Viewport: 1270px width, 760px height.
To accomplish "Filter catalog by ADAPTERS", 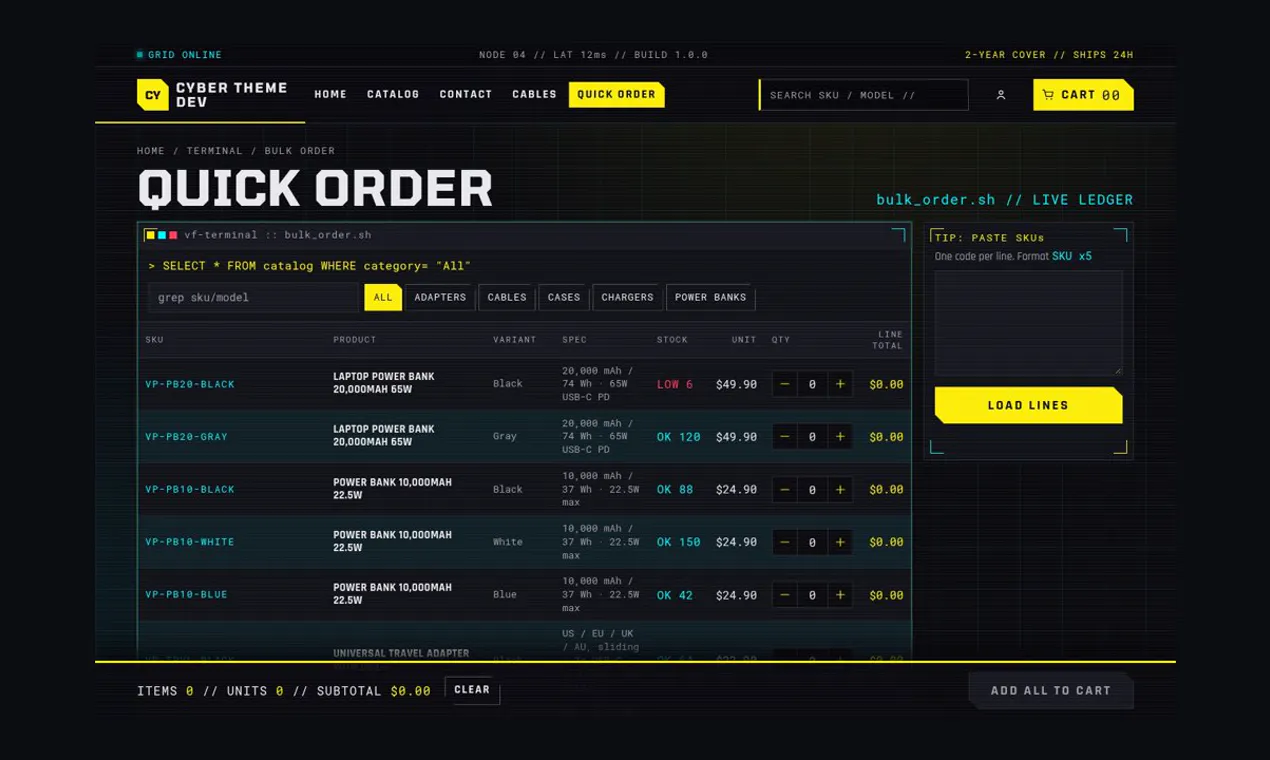I will (440, 297).
